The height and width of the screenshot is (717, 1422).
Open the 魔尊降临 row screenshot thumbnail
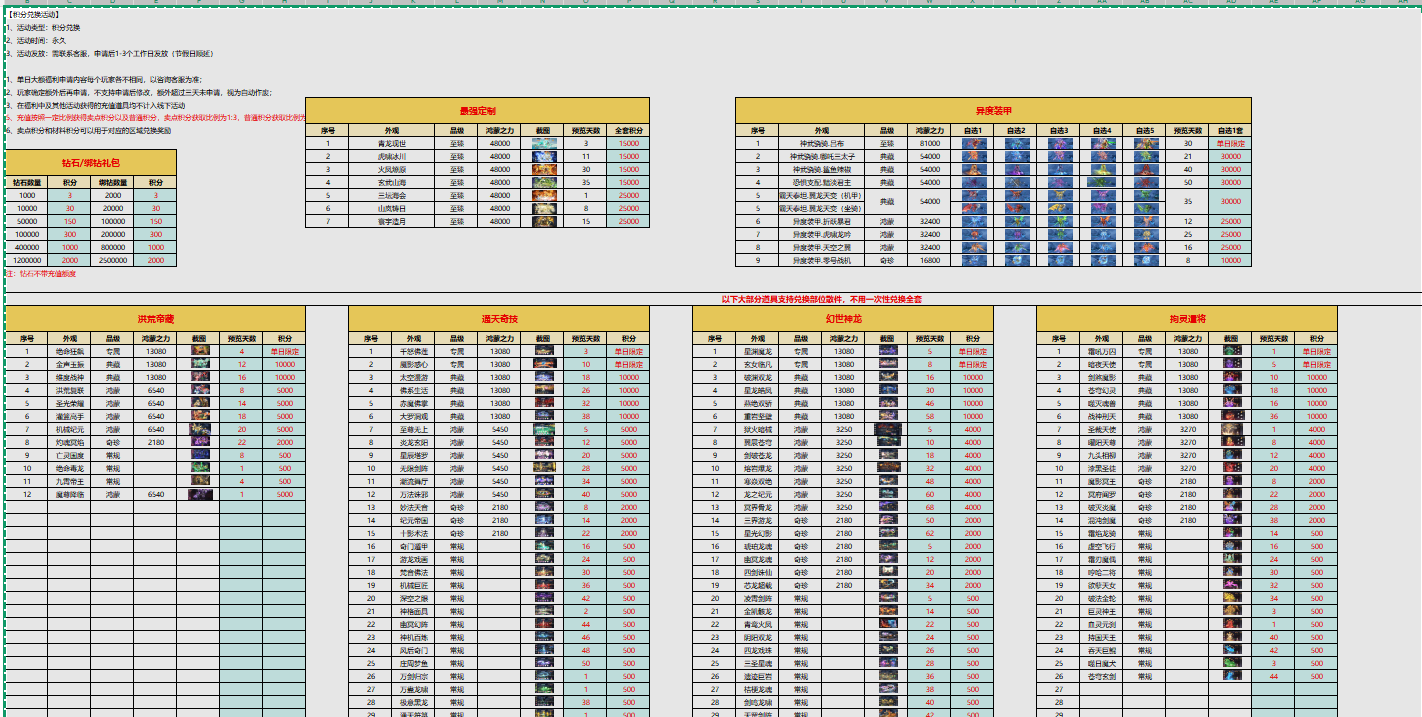point(200,494)
